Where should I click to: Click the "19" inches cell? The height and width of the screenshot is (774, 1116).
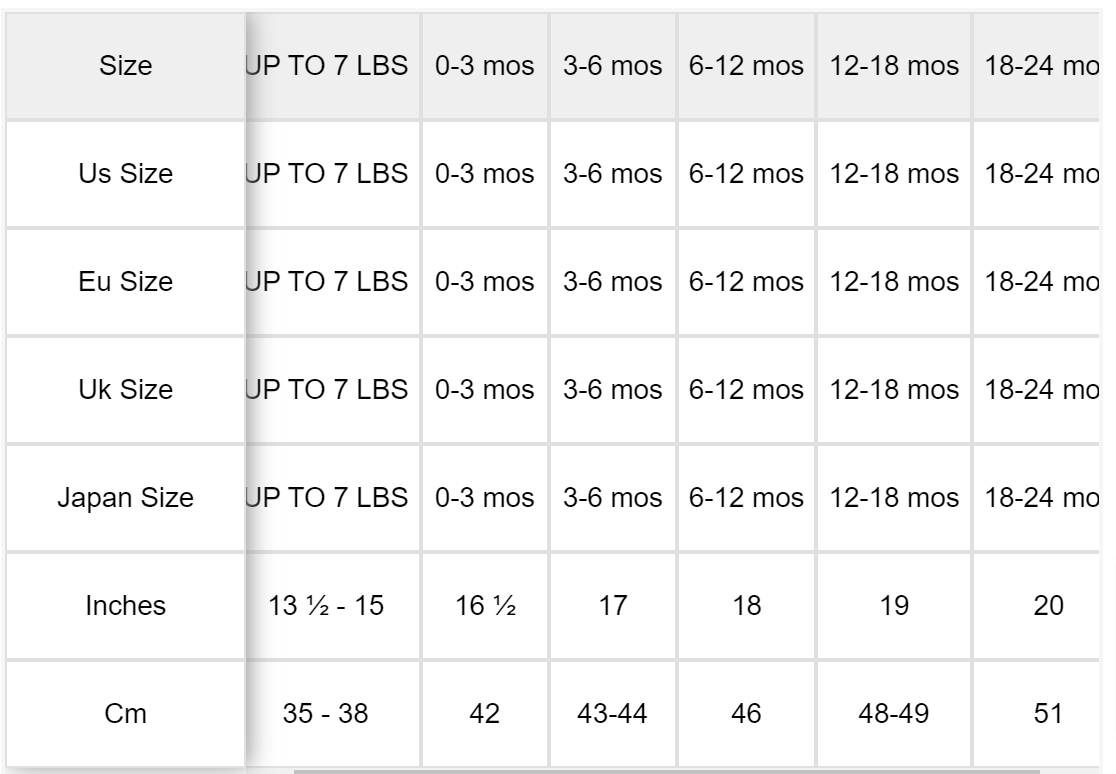[893, 605]
